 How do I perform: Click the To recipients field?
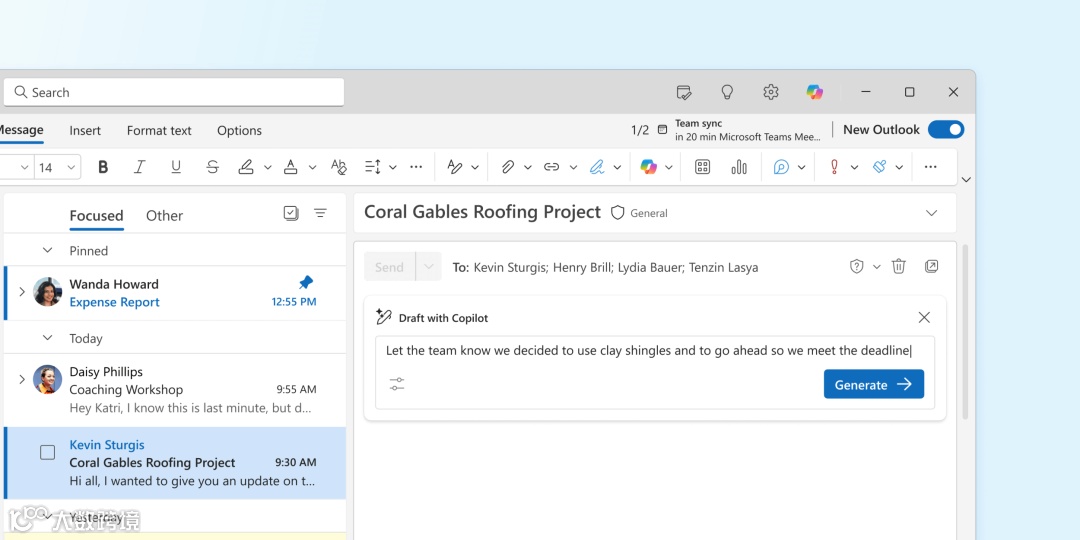pos(605,267)
